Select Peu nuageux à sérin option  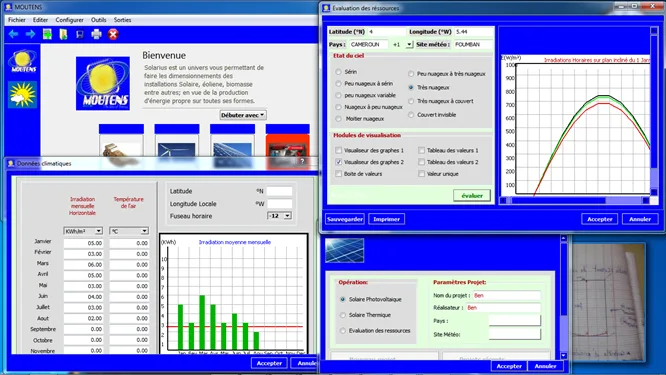339,84
